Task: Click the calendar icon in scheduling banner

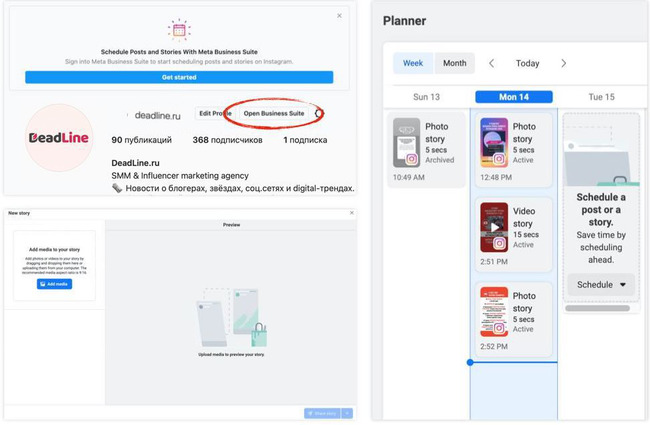Action: coord(179,30)
